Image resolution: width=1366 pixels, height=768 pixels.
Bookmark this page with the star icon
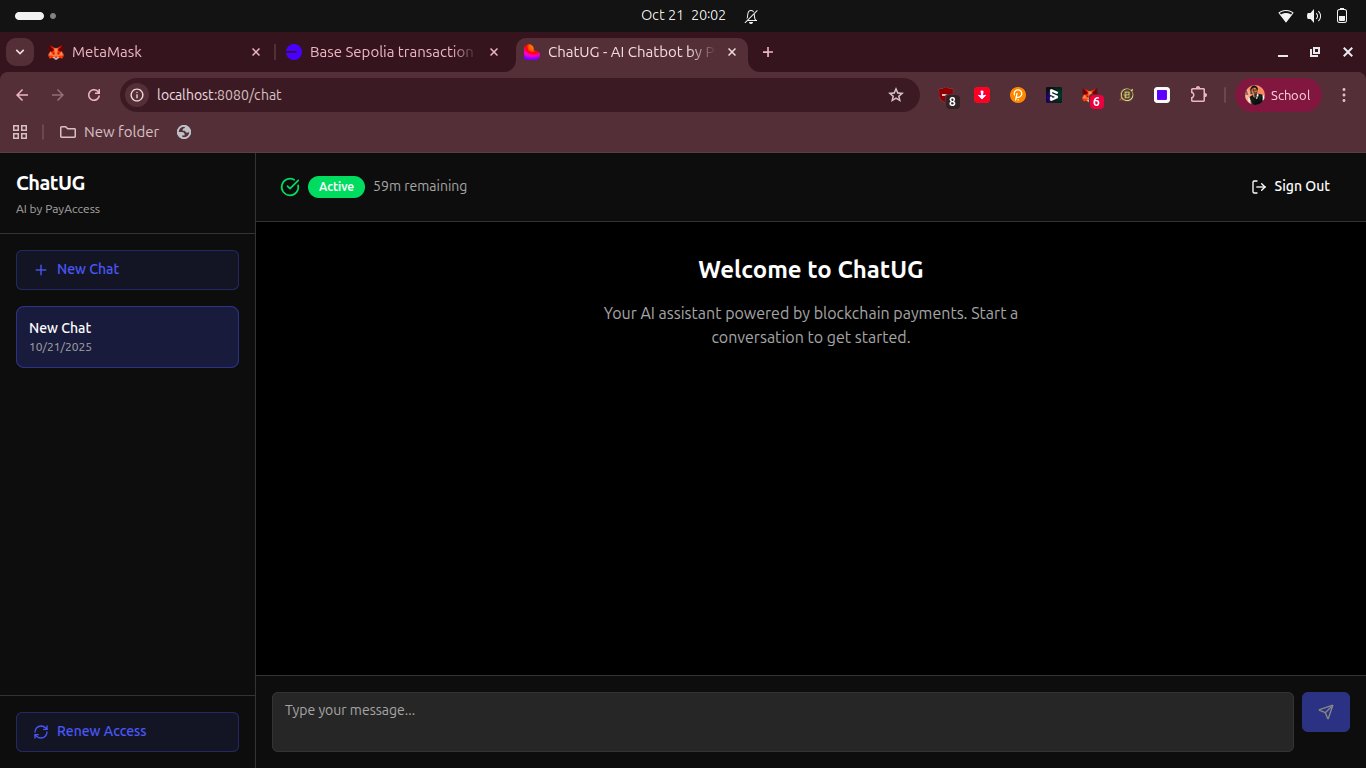click(x=896, y=95)
